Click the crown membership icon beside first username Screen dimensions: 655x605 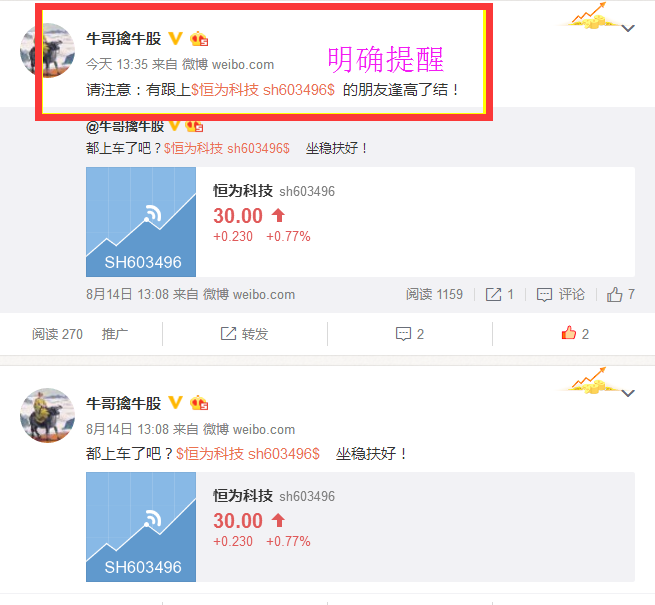[x=199, y=39]
